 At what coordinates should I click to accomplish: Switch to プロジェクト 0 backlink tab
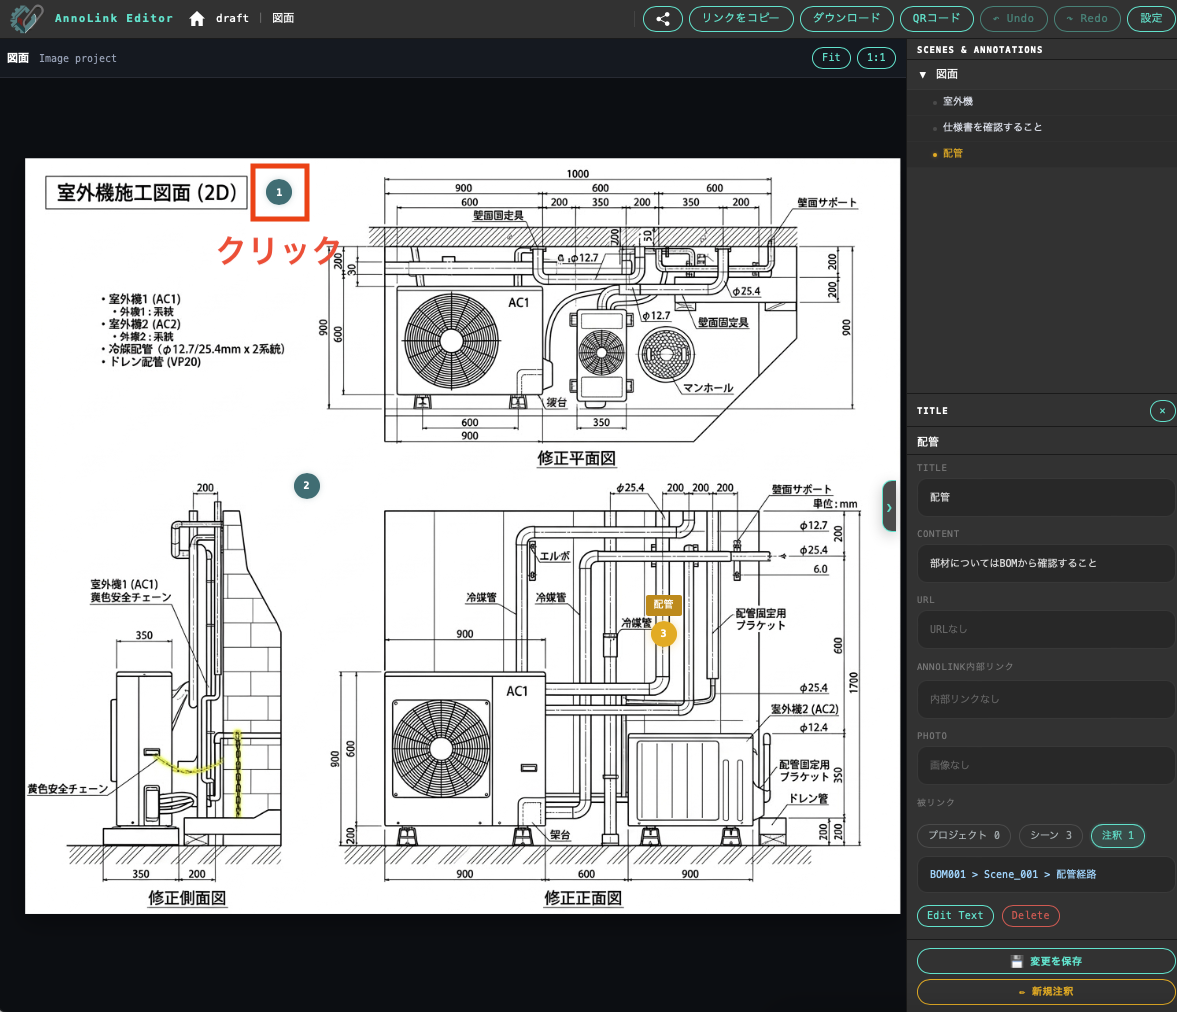(x=963, y=835)
